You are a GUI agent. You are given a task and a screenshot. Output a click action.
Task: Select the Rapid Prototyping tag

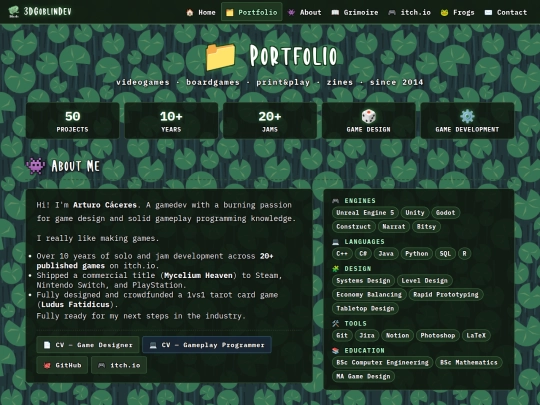[x=446, y=294]
